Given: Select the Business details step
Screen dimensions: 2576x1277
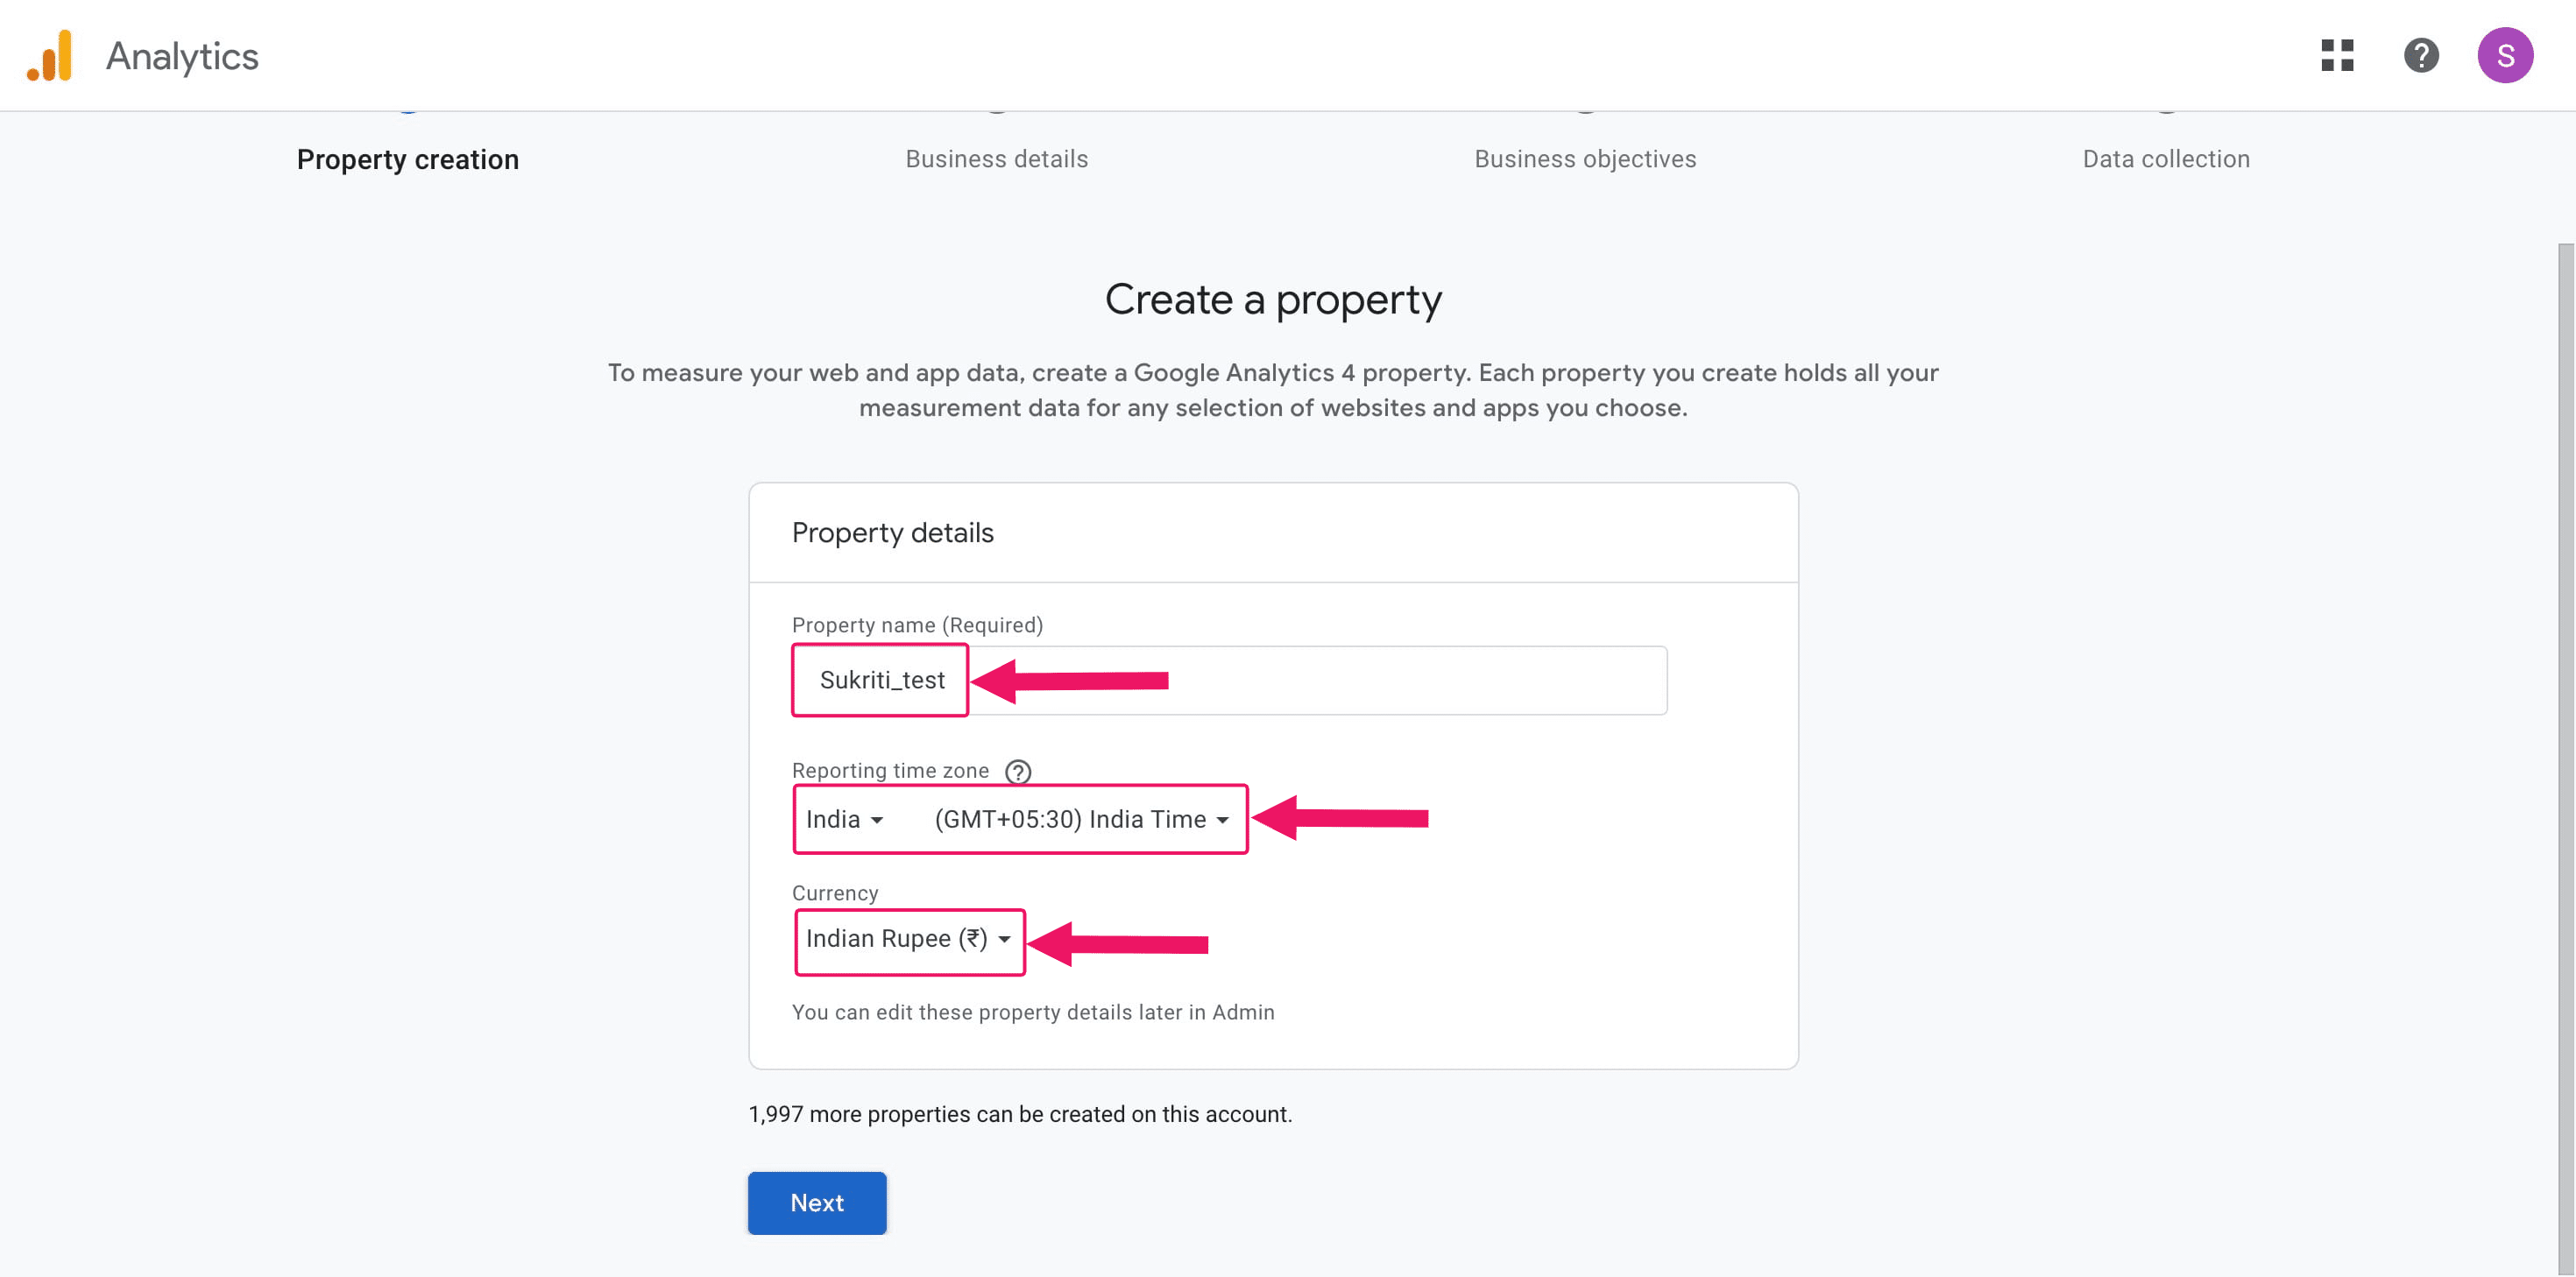Looking at the screenshot, I should 996,158.
